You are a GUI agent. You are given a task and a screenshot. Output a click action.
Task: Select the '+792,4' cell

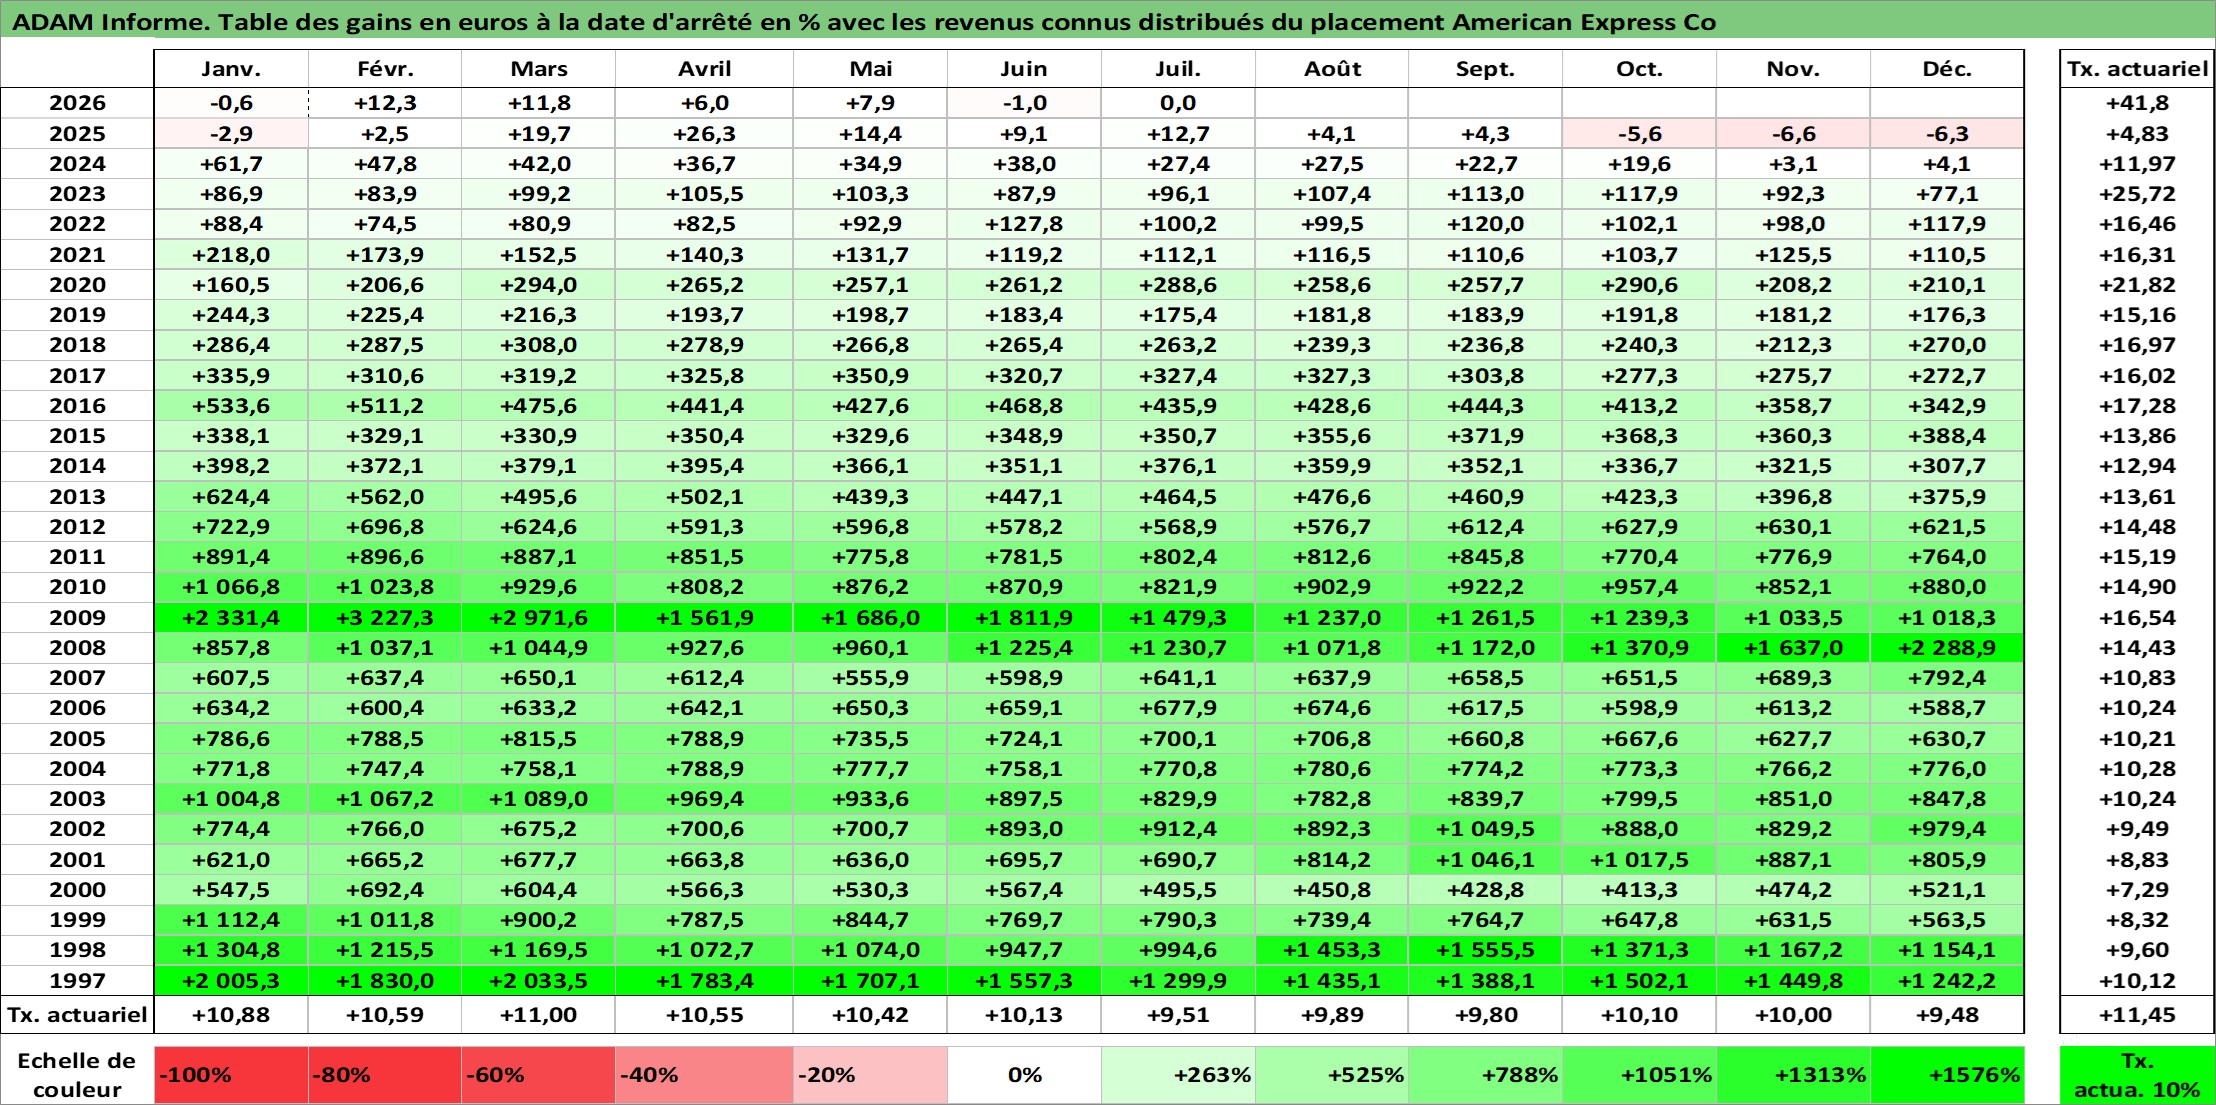pos(1947,678)
